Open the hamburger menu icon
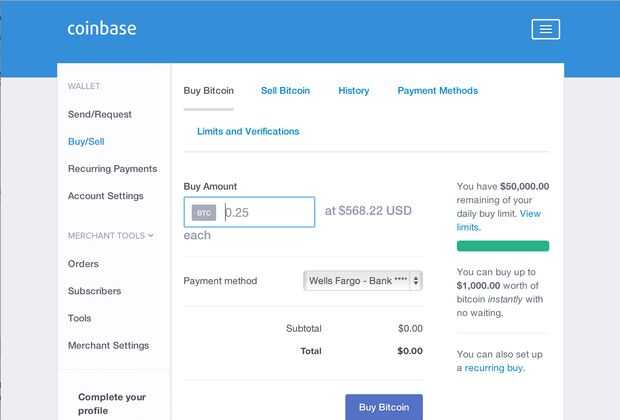The width and height of the screenshot is (620, 420). pos(545,29)
